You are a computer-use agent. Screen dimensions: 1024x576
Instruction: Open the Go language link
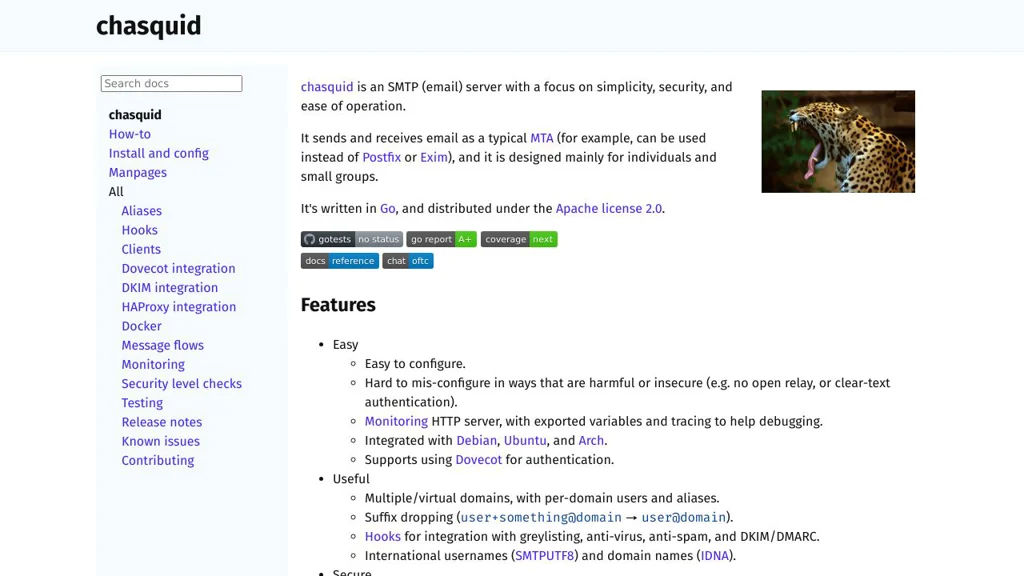tap(387, 209)
